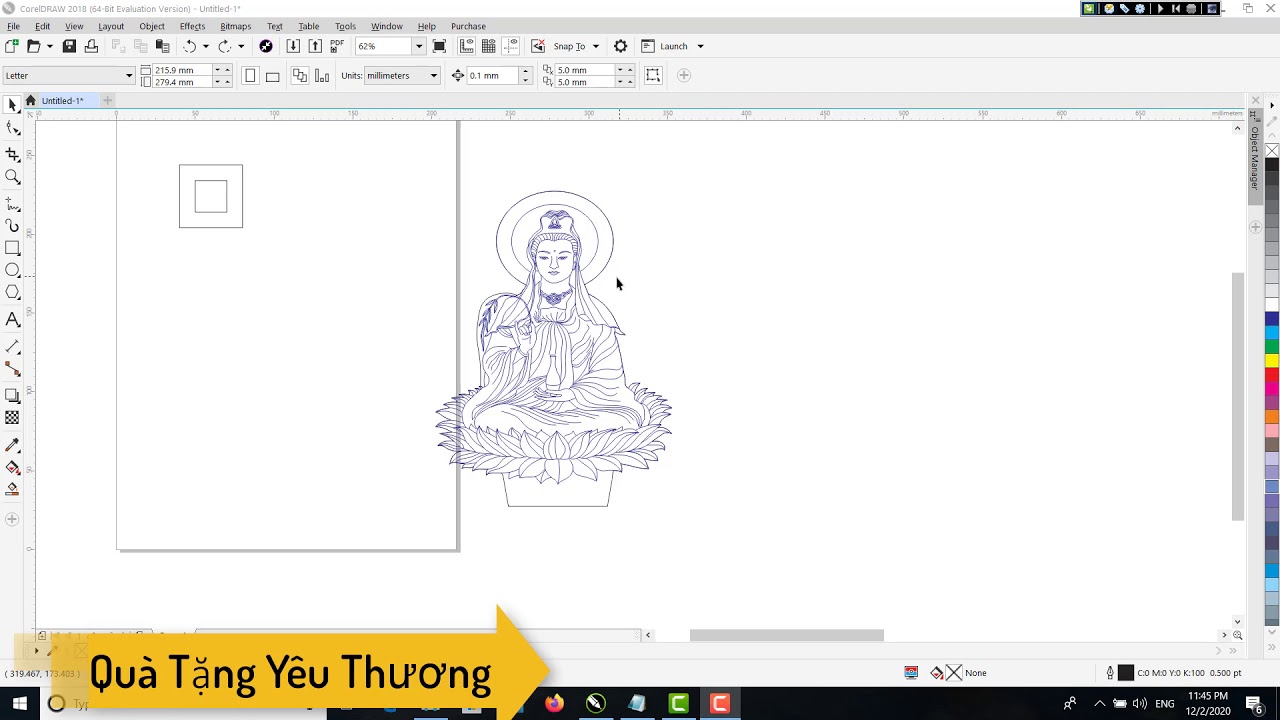Pick the Artistic Media tool
Image resolution: width=1280 pixels, height=720 pixels.
[x=12, y=226]
